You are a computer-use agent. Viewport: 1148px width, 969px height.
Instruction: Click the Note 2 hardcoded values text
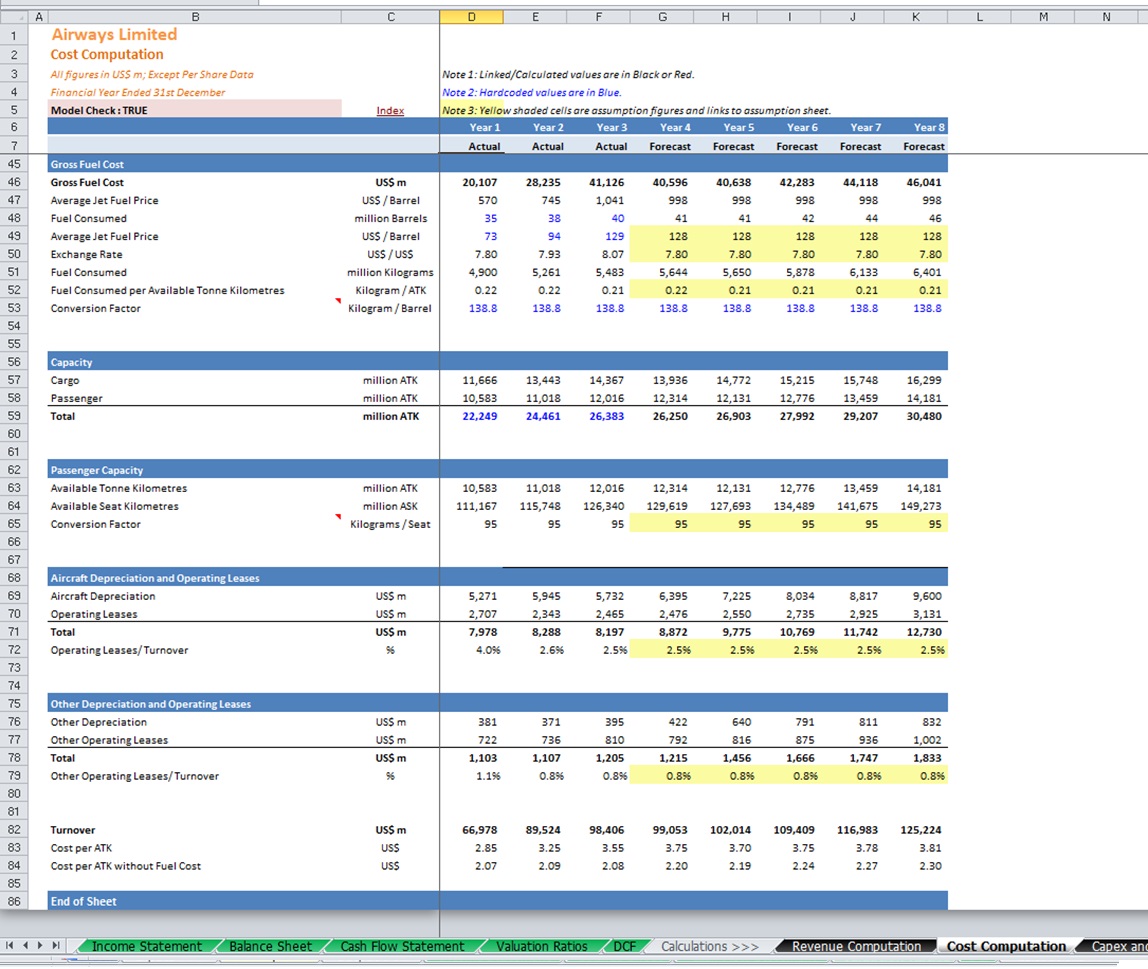532,92
